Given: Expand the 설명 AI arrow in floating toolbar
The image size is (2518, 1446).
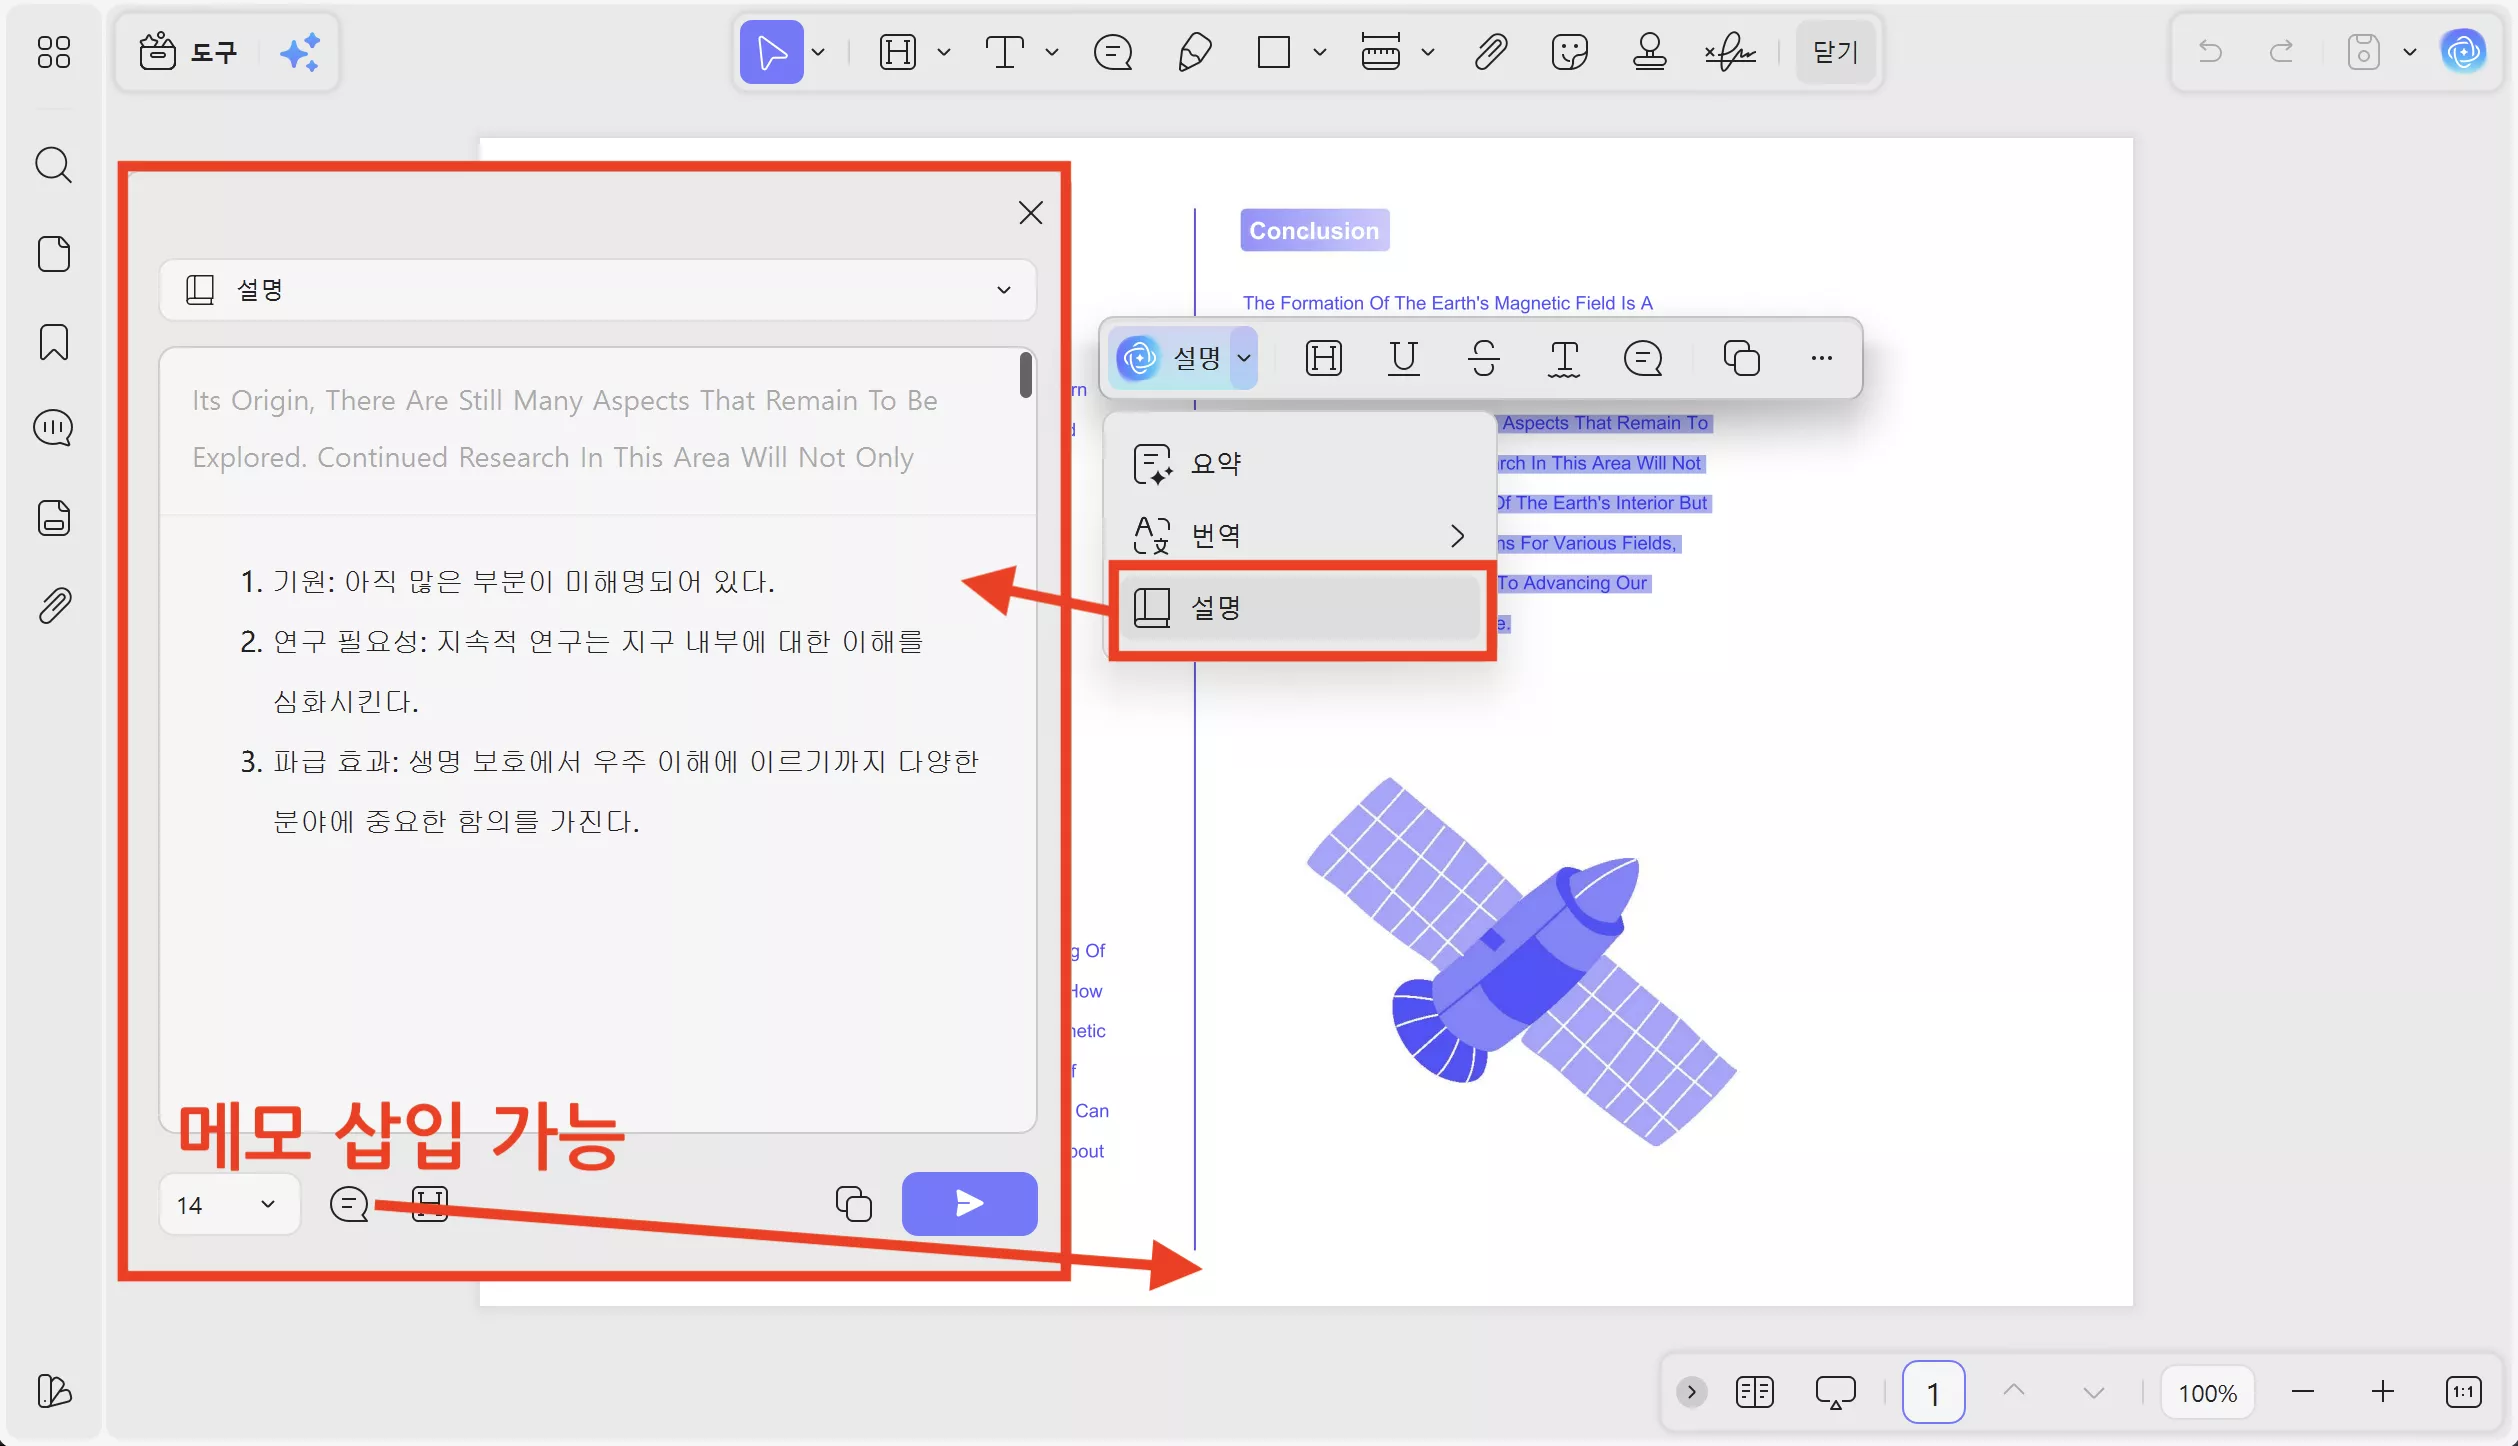Looking at the screenshot, I should [x=1244, y=358].
